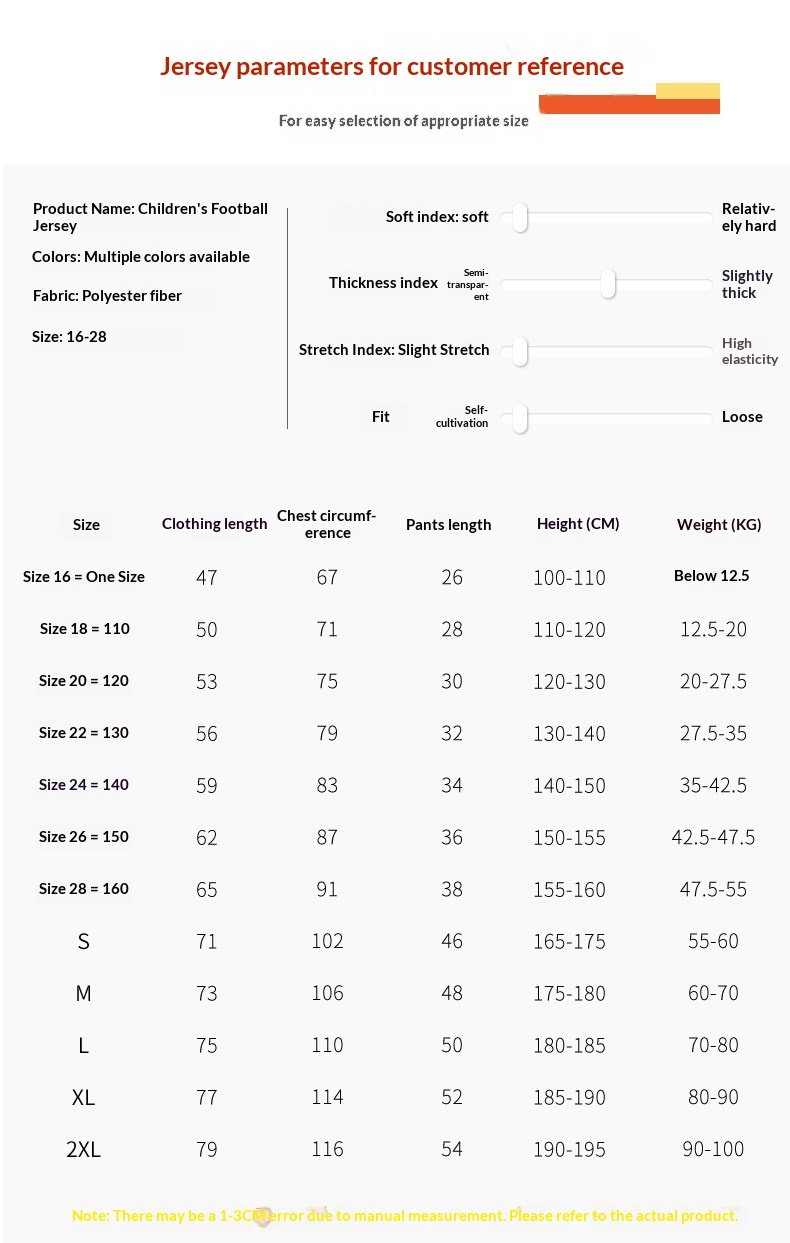This screenshot has width=790, height=1243.
Task: Click the 165-175 height cell
Action: click(x=569, y=942)
